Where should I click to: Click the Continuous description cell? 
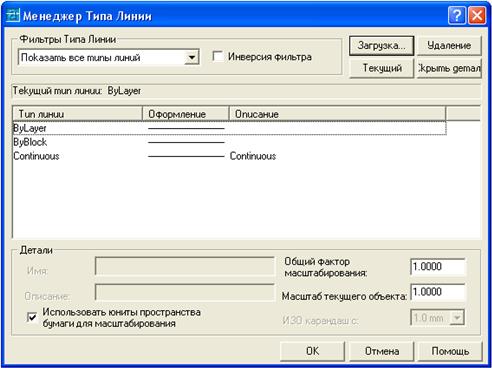point(253,156)
